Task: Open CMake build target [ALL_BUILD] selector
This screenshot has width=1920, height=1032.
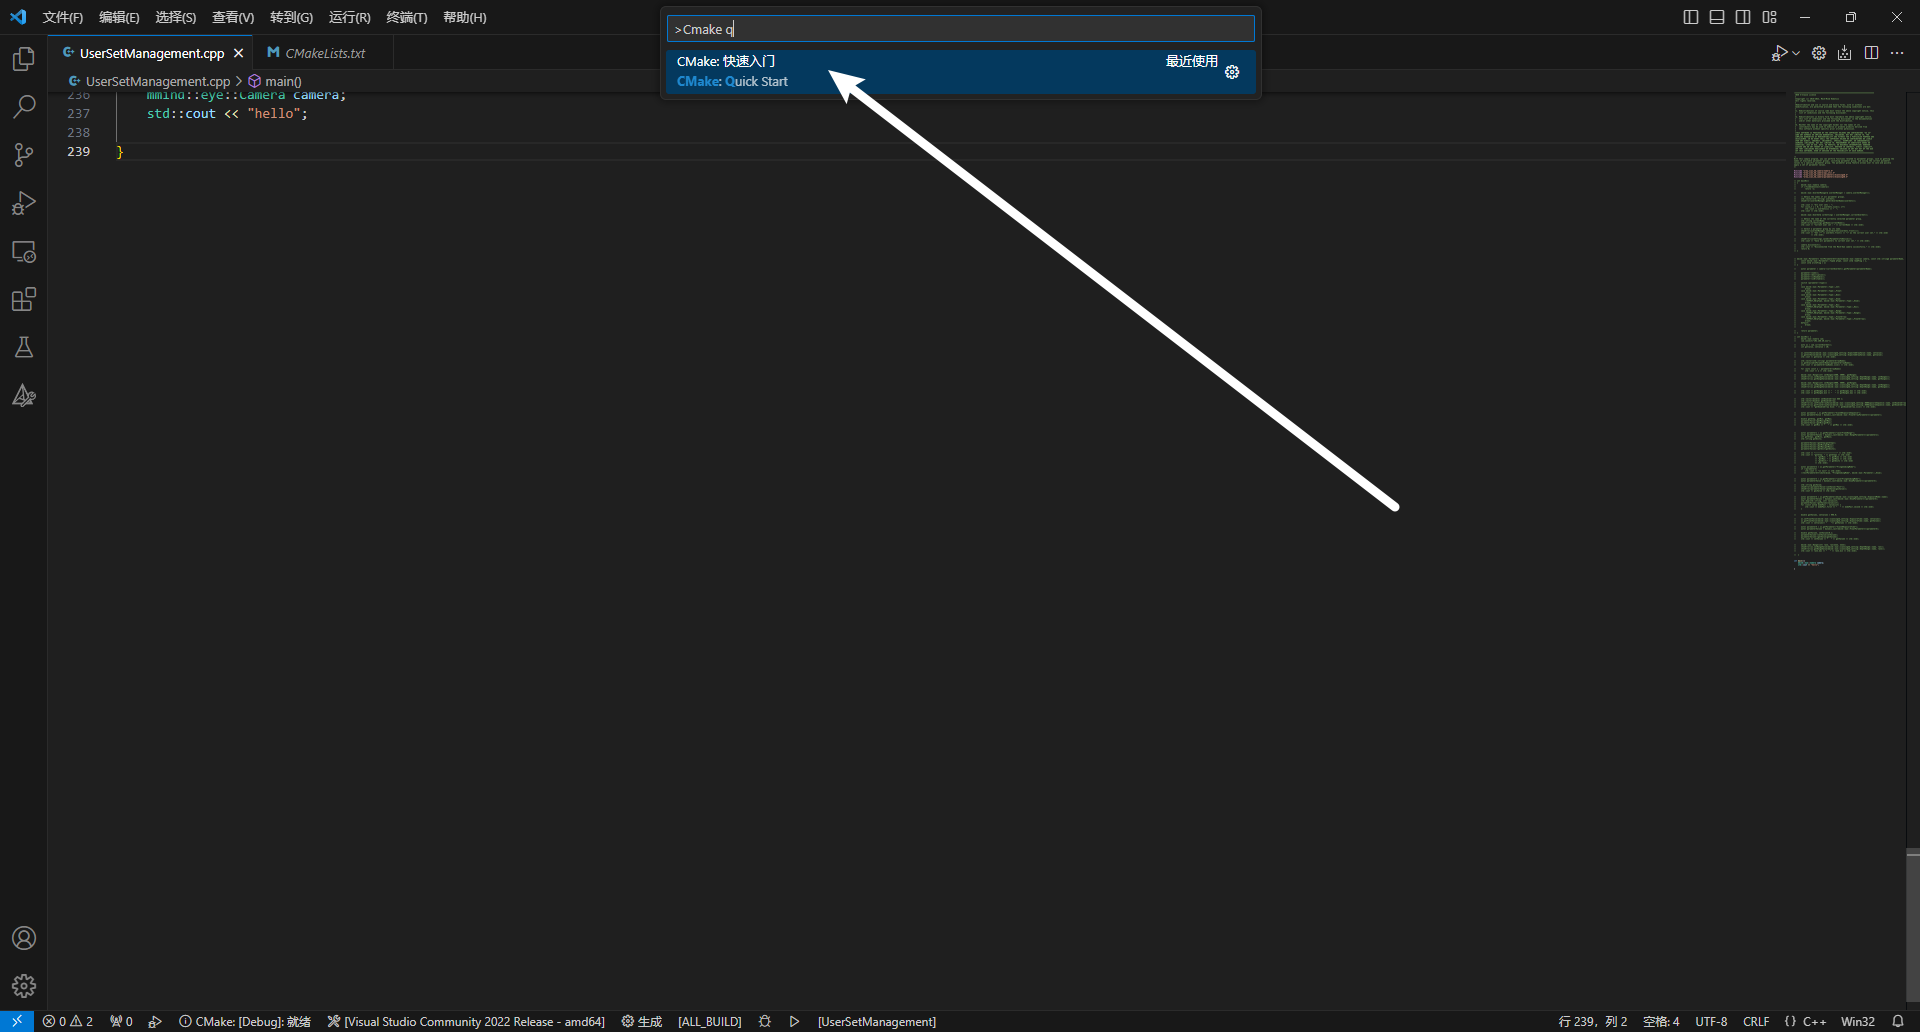Action: coord(709,1021)
